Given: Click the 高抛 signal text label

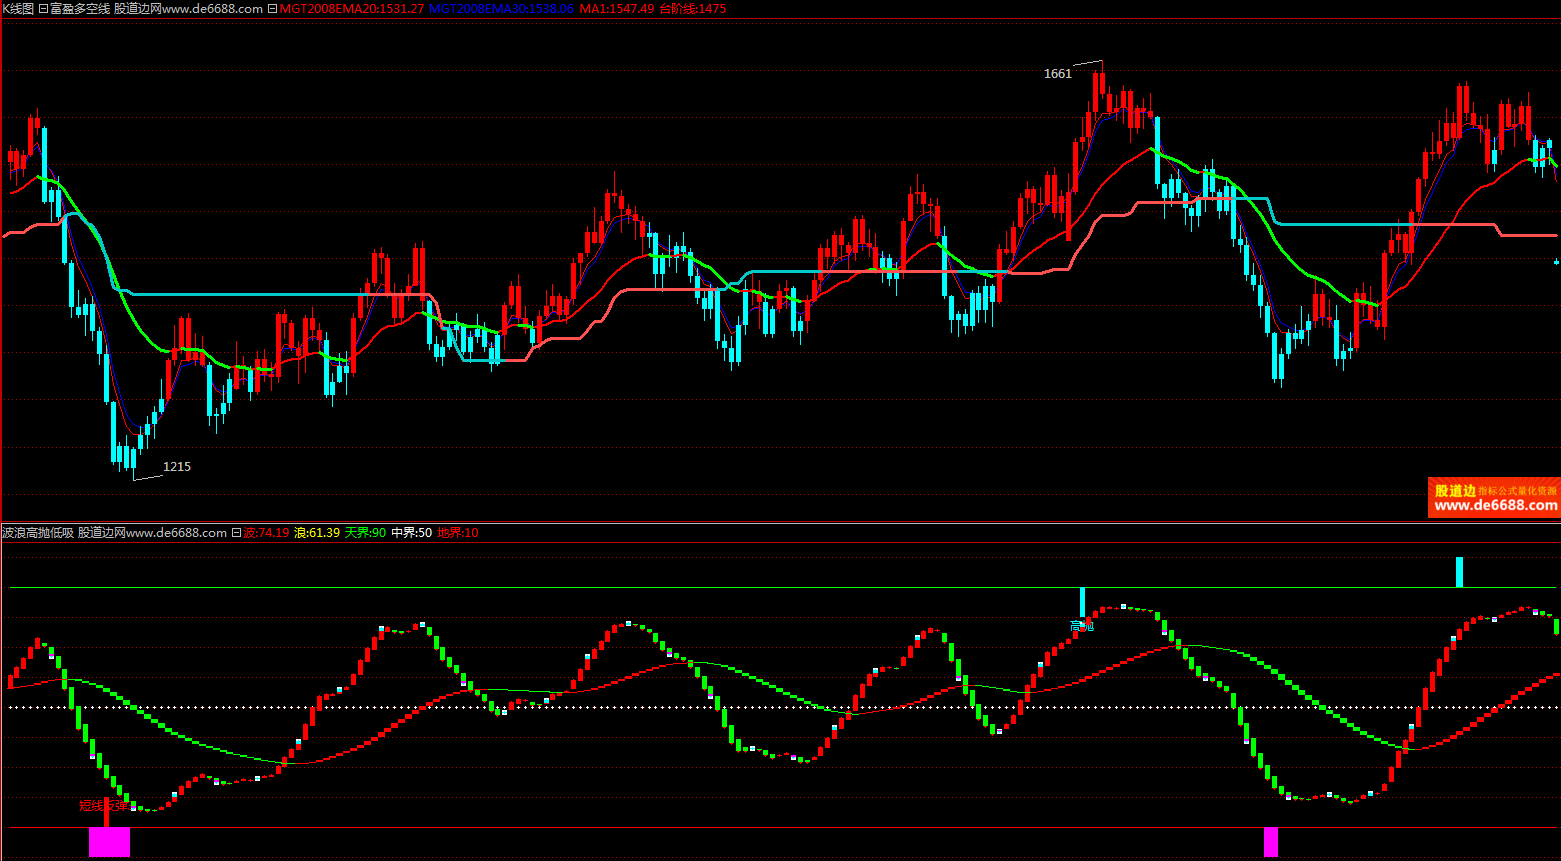Looking at the screenshot, I should (x=1082, y=627).
